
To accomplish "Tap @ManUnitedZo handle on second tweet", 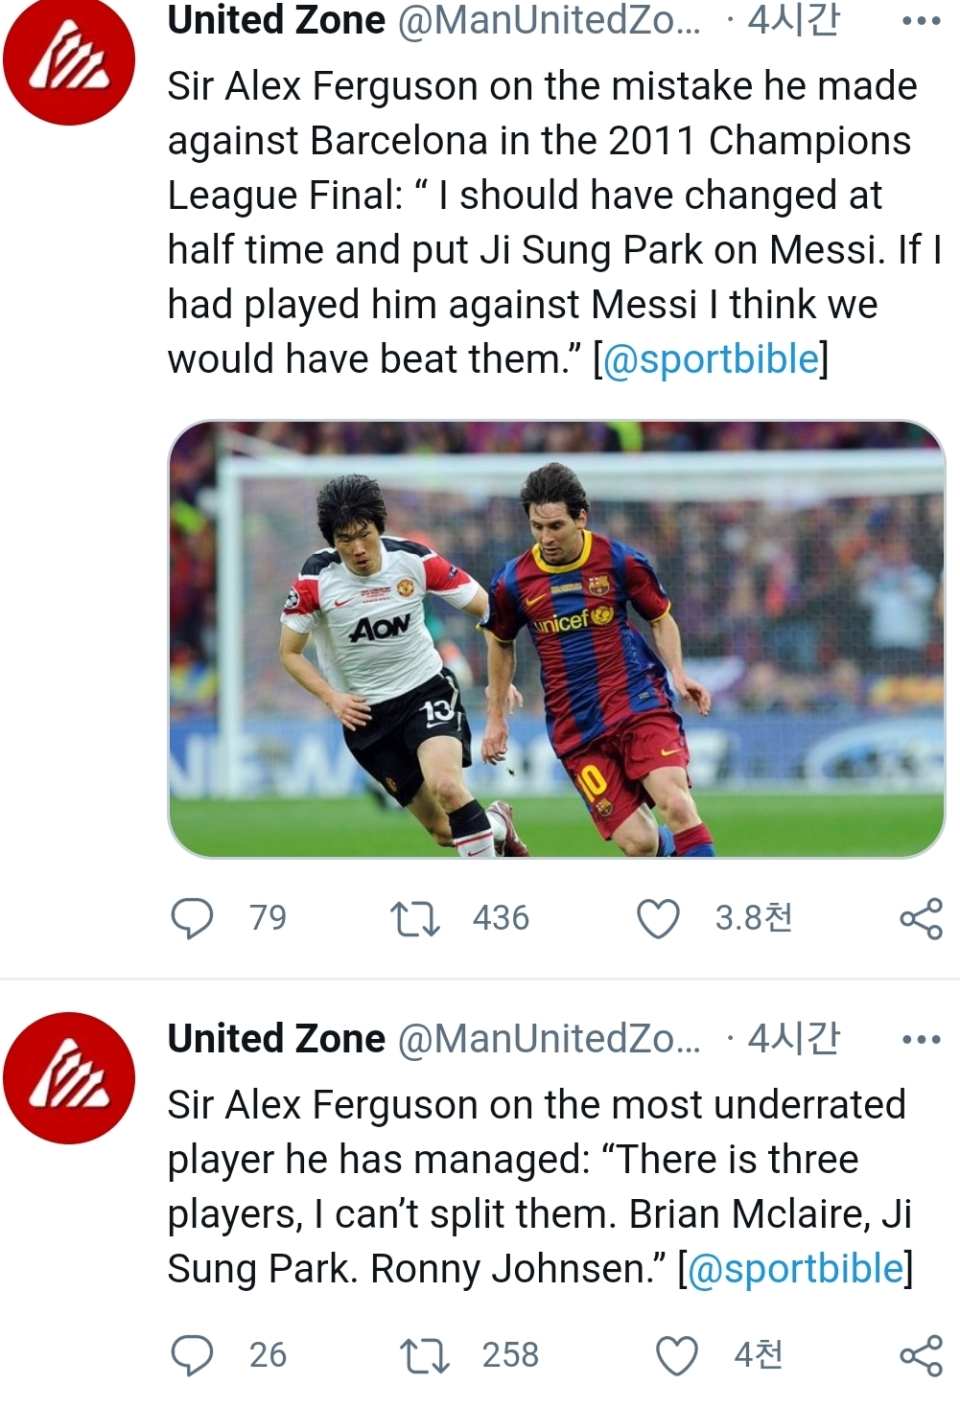I will tap(548, 1039).
